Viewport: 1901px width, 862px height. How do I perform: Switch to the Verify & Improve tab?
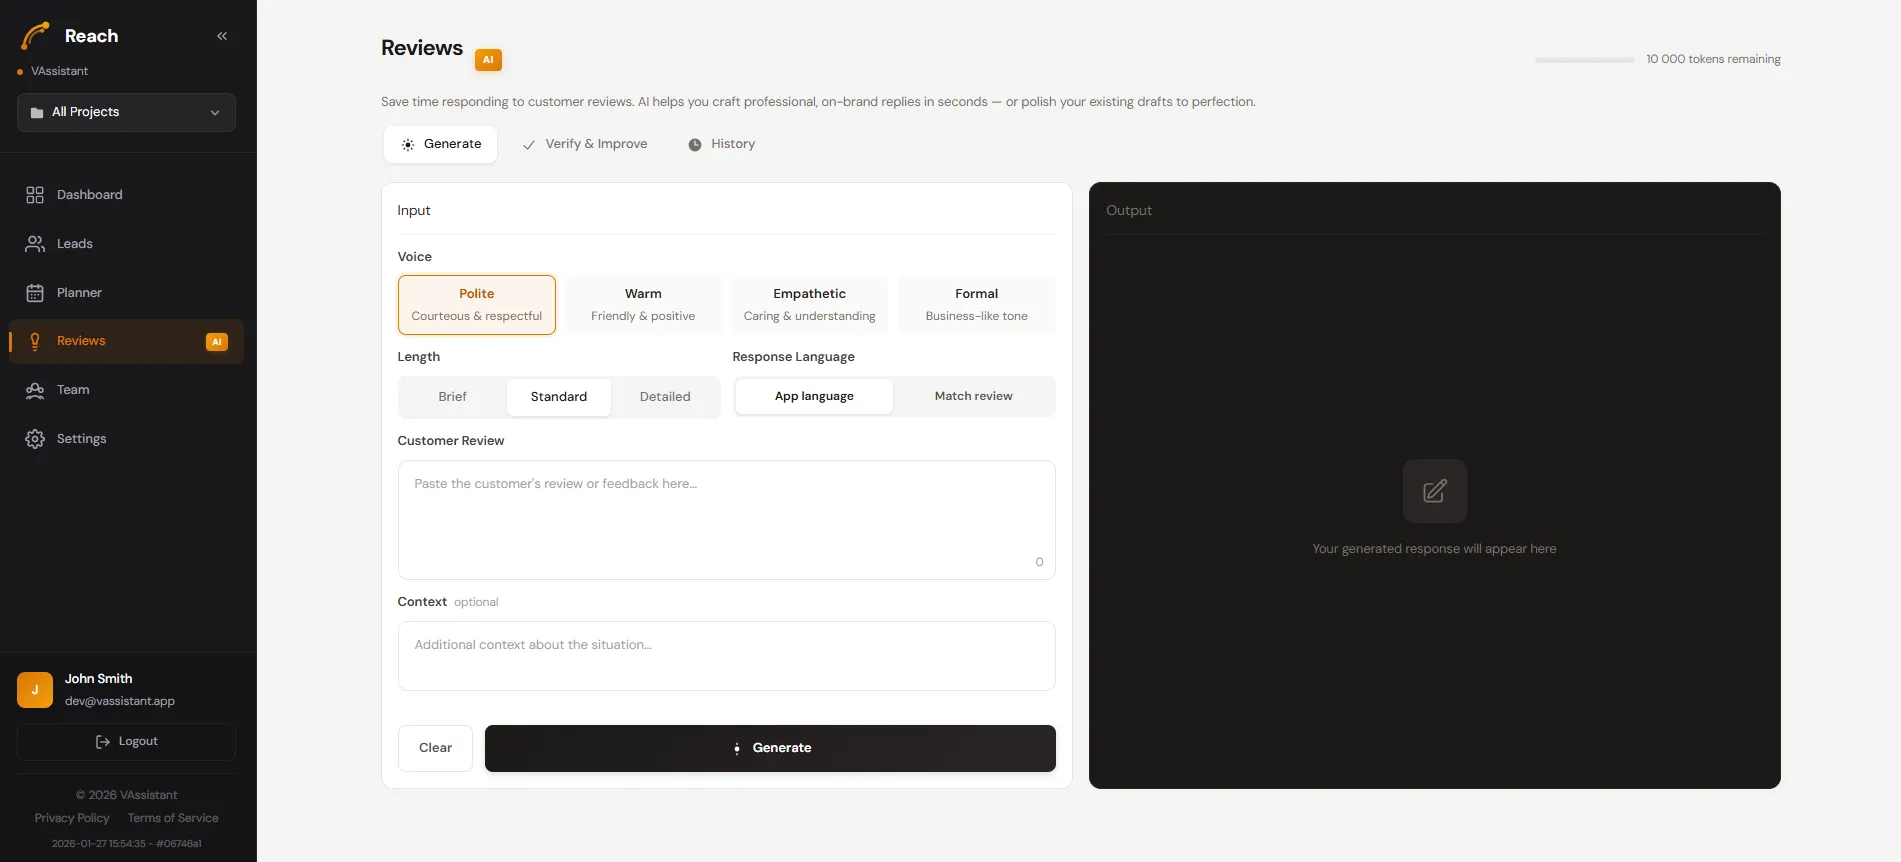tap(585, 144)
